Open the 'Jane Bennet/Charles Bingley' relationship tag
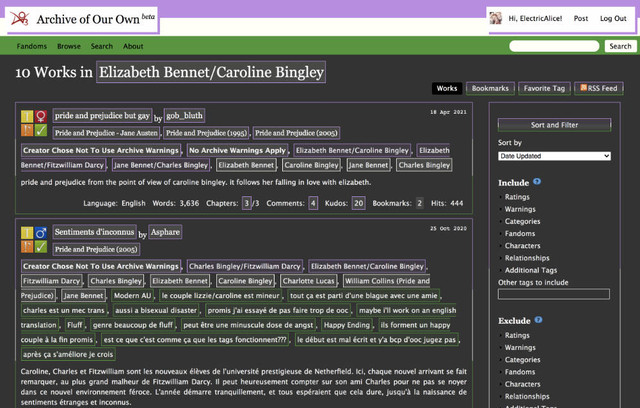Viewport: 640px width, 408px height. [x=161, y=165]
